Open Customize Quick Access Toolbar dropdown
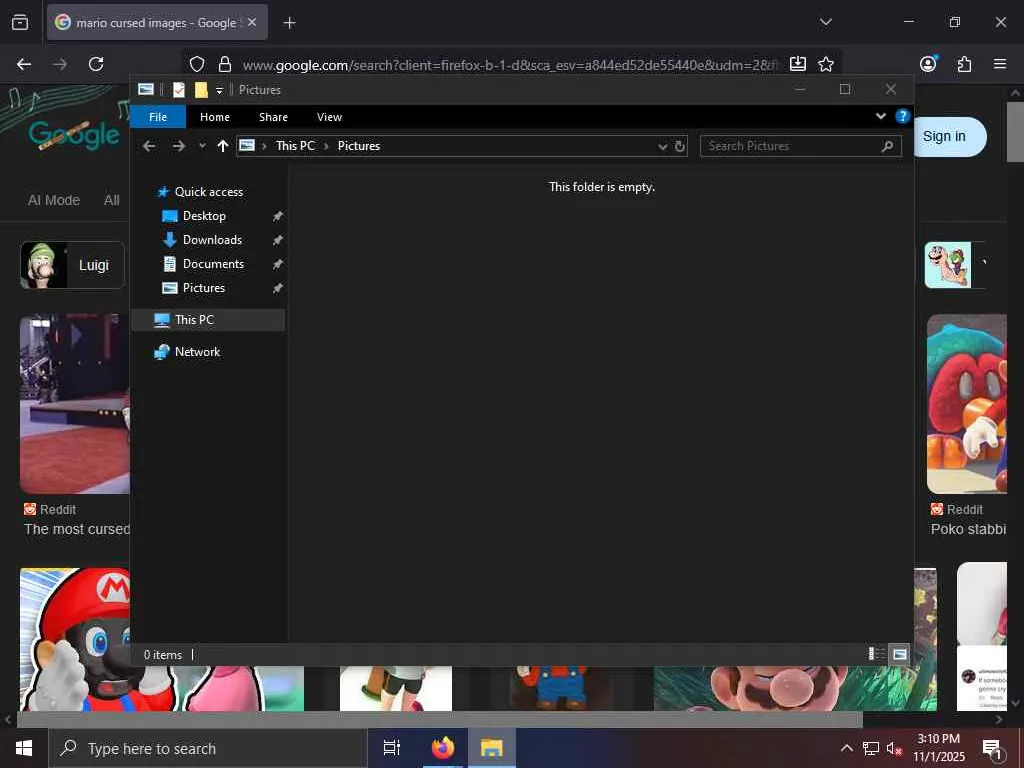 click(x=219, y=90)
